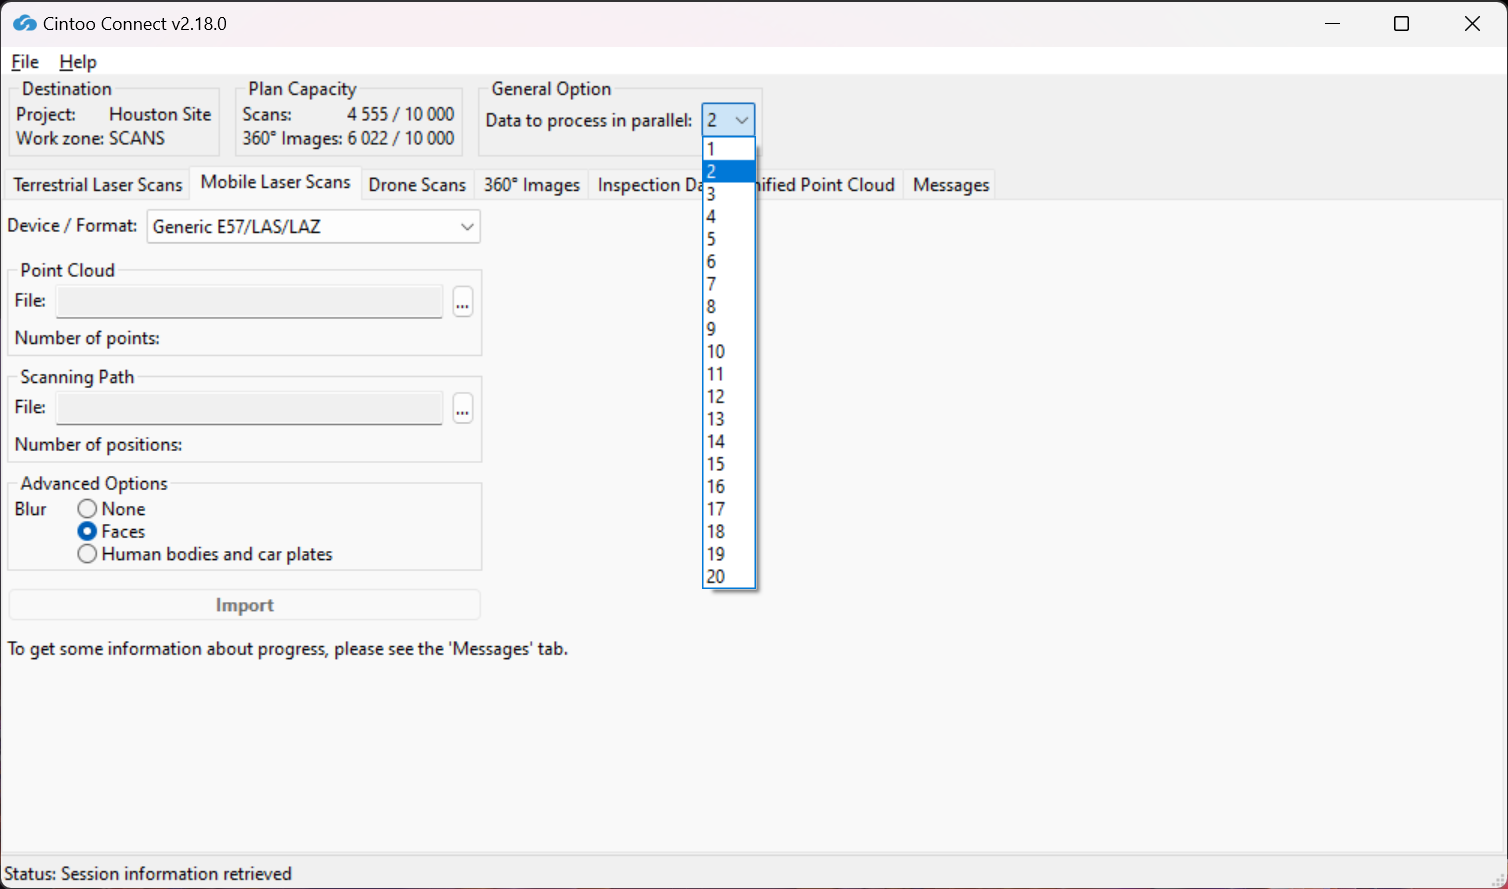Click the Houston Site project name
The image size is (1508, 889).
(x=160, y=114)
